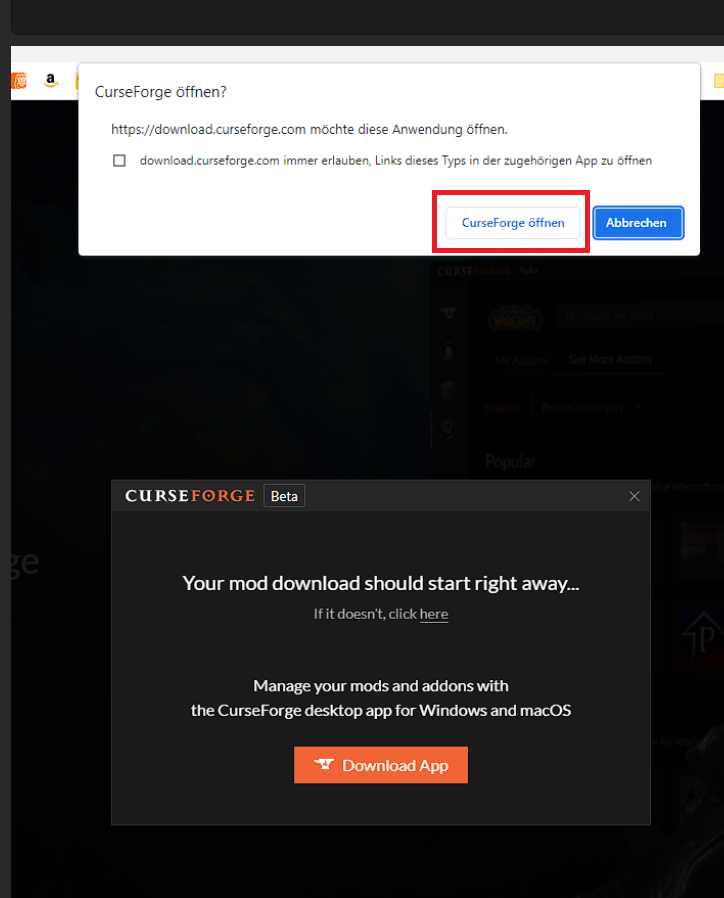Image resolution: width=724 pixels, height=898 pixels.
Task: Select the highlighted WoW sidebar game icon
Action: tap(448, 428)
